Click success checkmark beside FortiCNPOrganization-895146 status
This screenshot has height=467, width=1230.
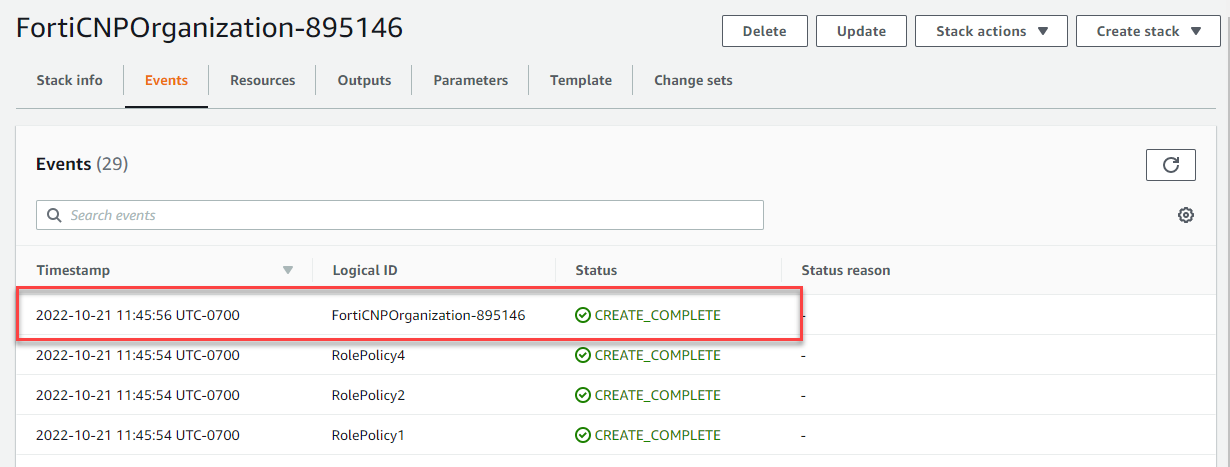pos(583,315)
